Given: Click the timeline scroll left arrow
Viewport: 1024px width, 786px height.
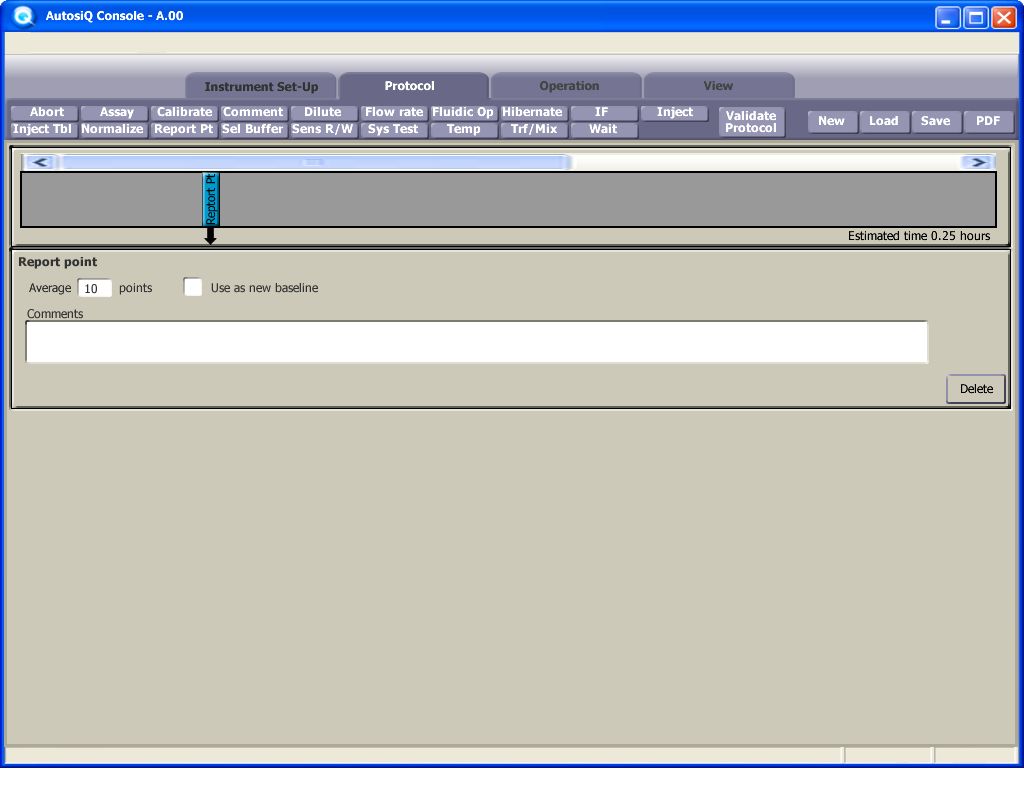Looking at the screenshot, I should [40, 162].
